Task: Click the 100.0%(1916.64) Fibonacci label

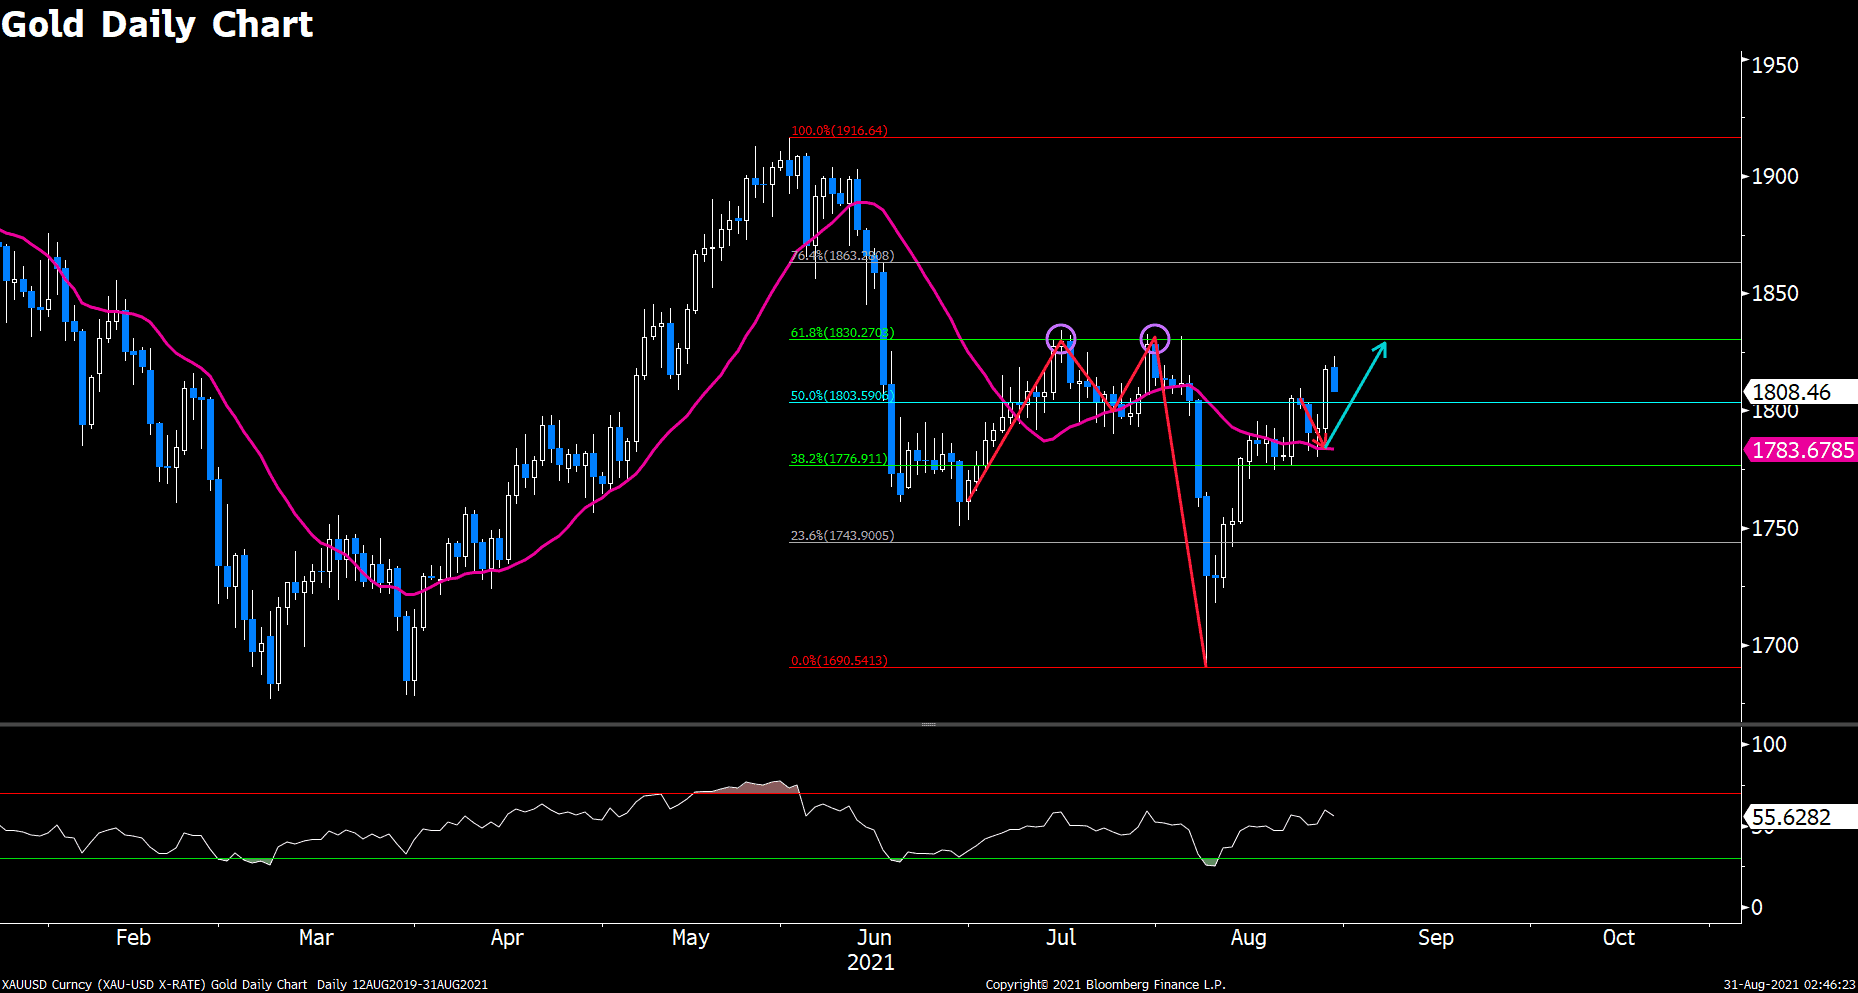Action: pyautogui.click(x=839, y=131)
